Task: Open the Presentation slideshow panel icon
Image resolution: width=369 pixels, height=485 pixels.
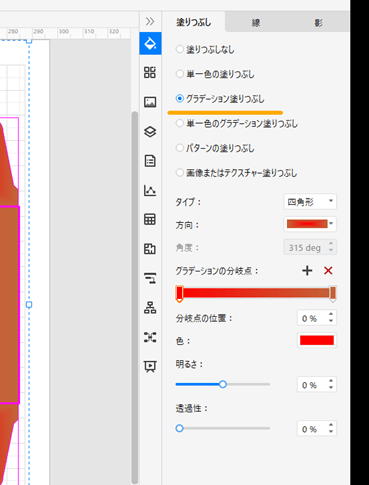Action: (x=150, y=366)
